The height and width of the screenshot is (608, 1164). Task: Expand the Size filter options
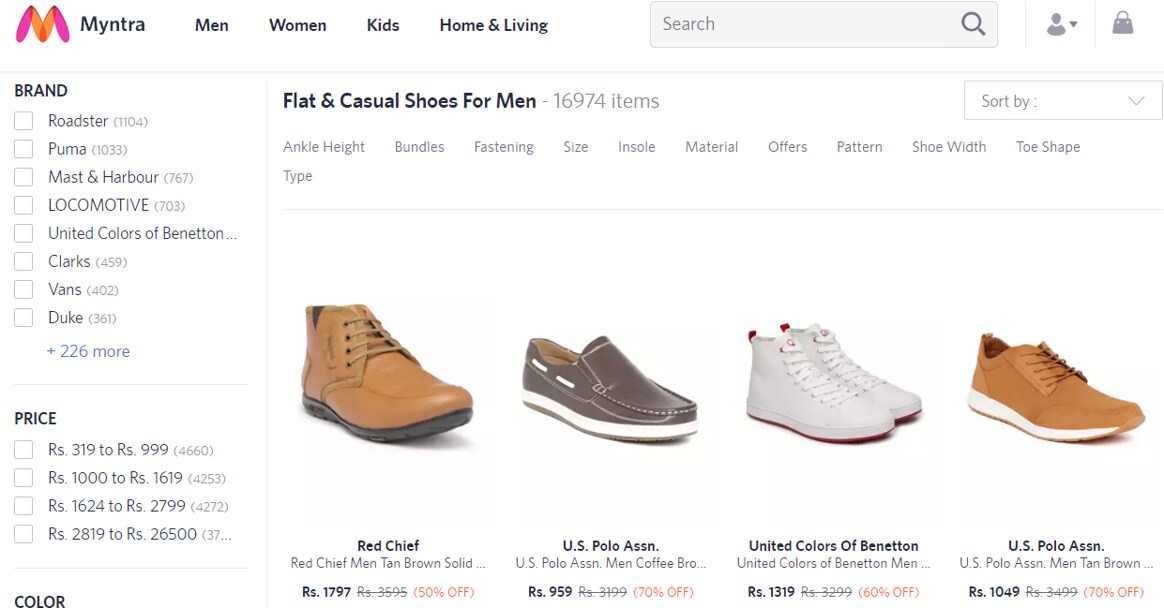575,147
